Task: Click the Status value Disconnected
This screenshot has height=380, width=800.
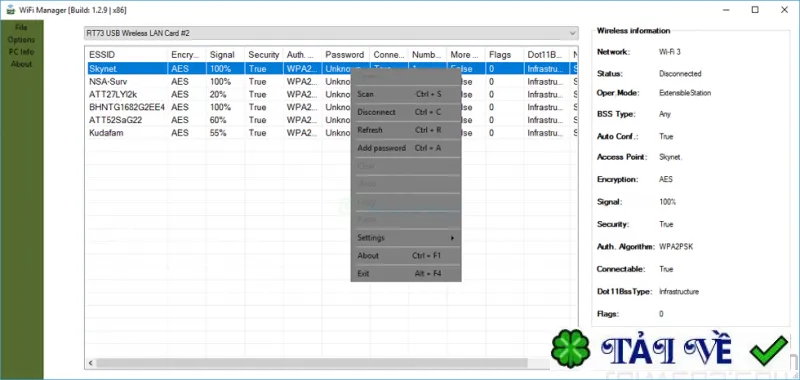Action: click(x=680, y=73)
